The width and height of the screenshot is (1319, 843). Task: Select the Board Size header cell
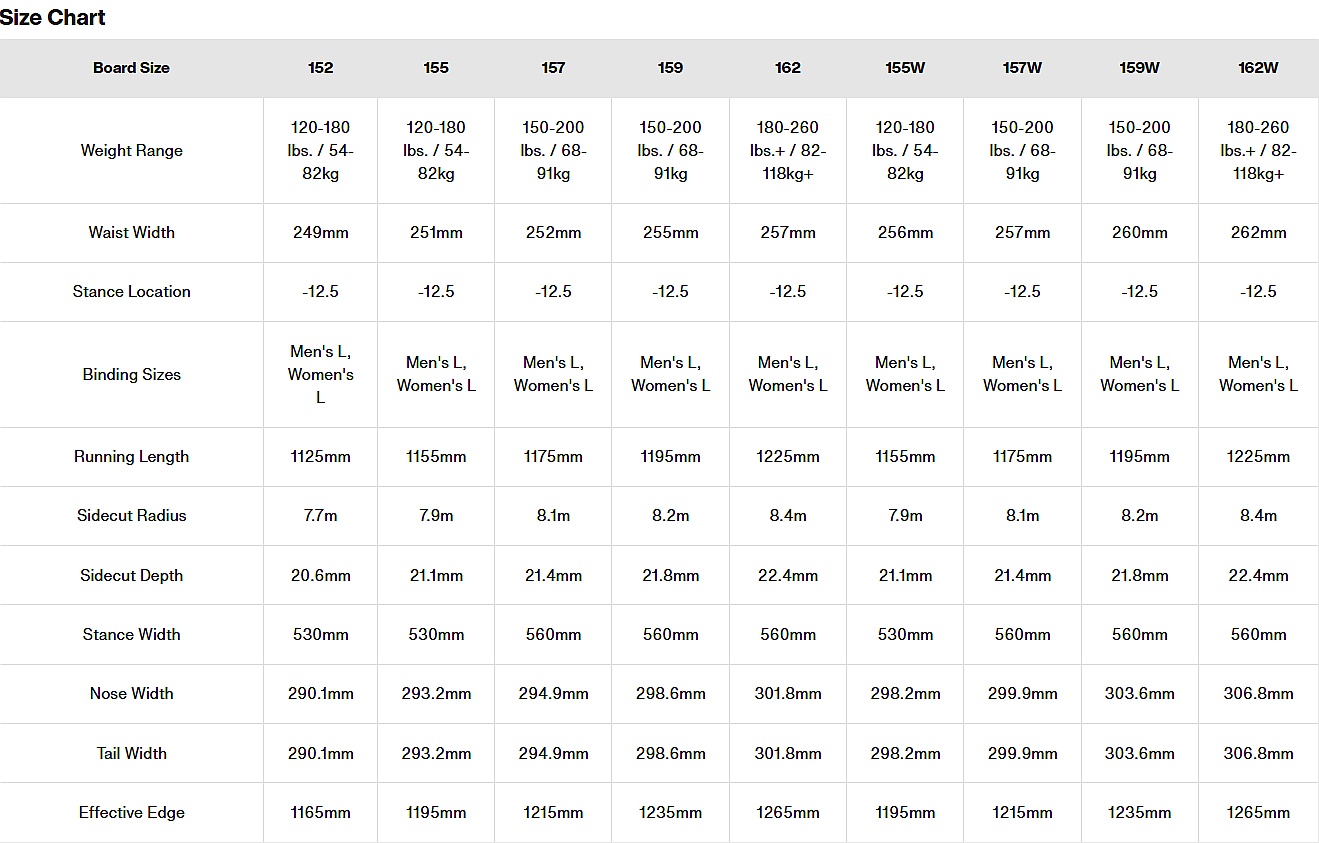pyautogui.click(x=131, y=68)
